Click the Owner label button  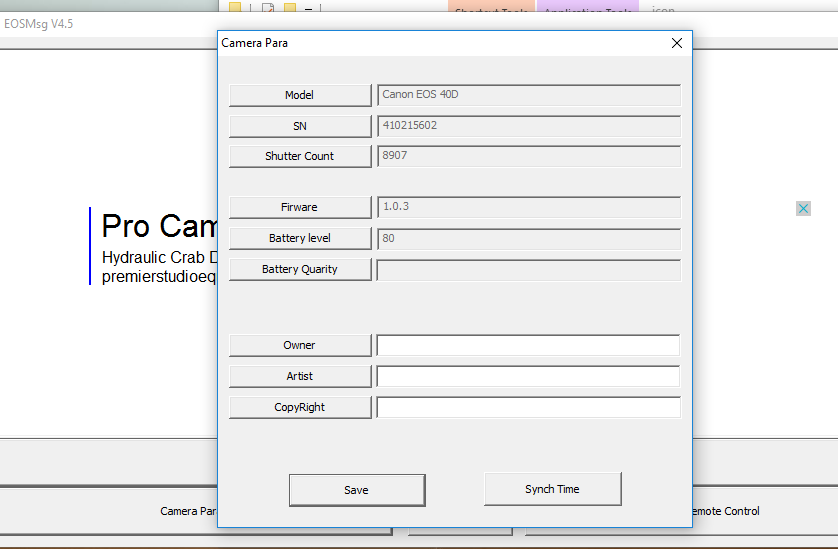(x=300, y=345)
